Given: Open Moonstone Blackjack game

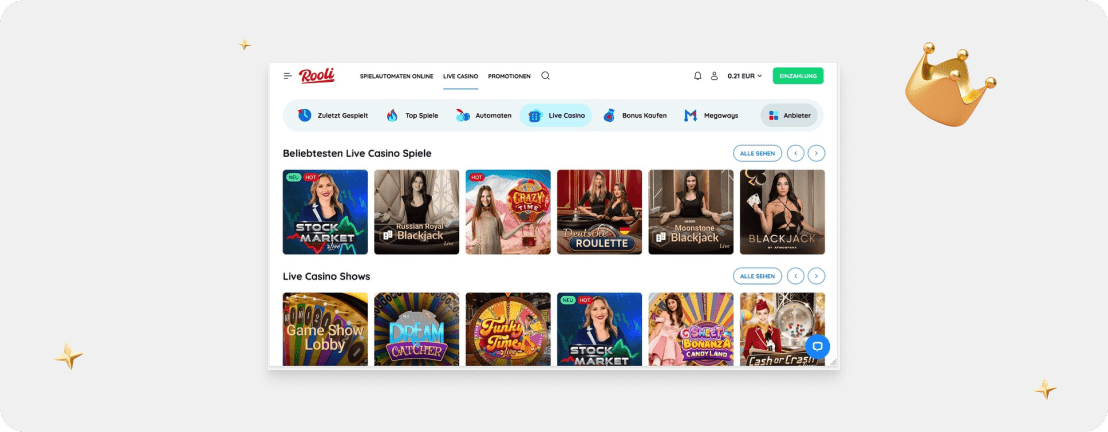Looking at the screenshot, I should tap(691, 211).
